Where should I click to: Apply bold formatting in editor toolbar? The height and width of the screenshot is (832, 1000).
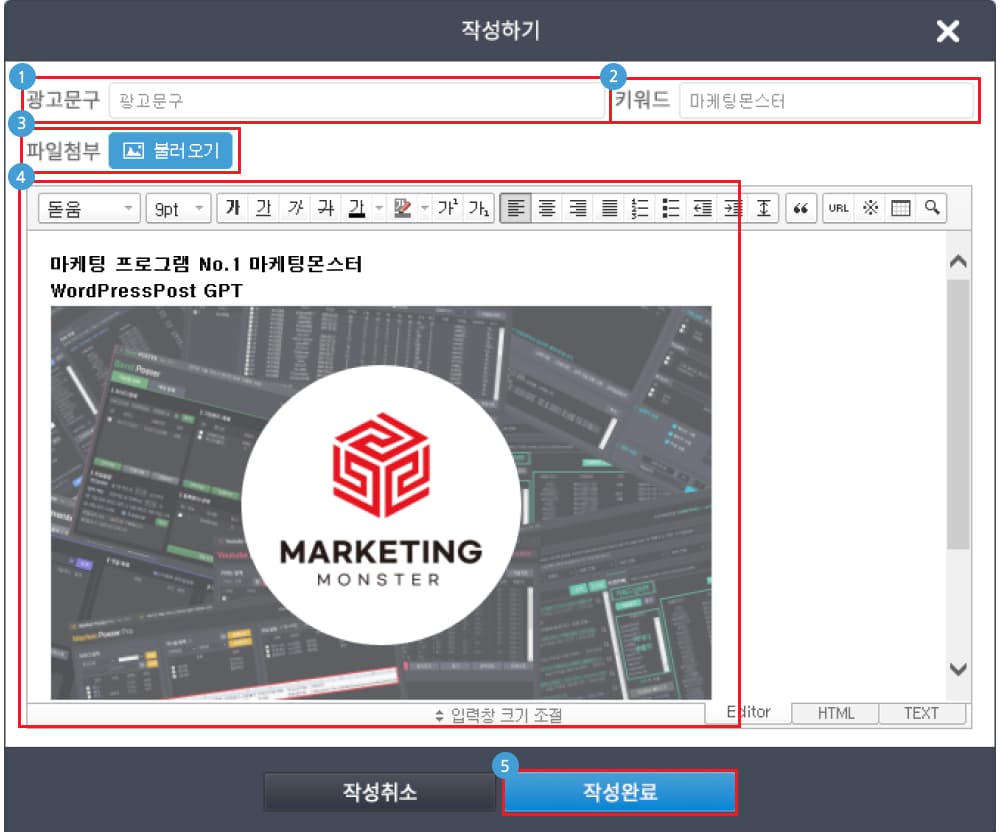click(233, 208)
